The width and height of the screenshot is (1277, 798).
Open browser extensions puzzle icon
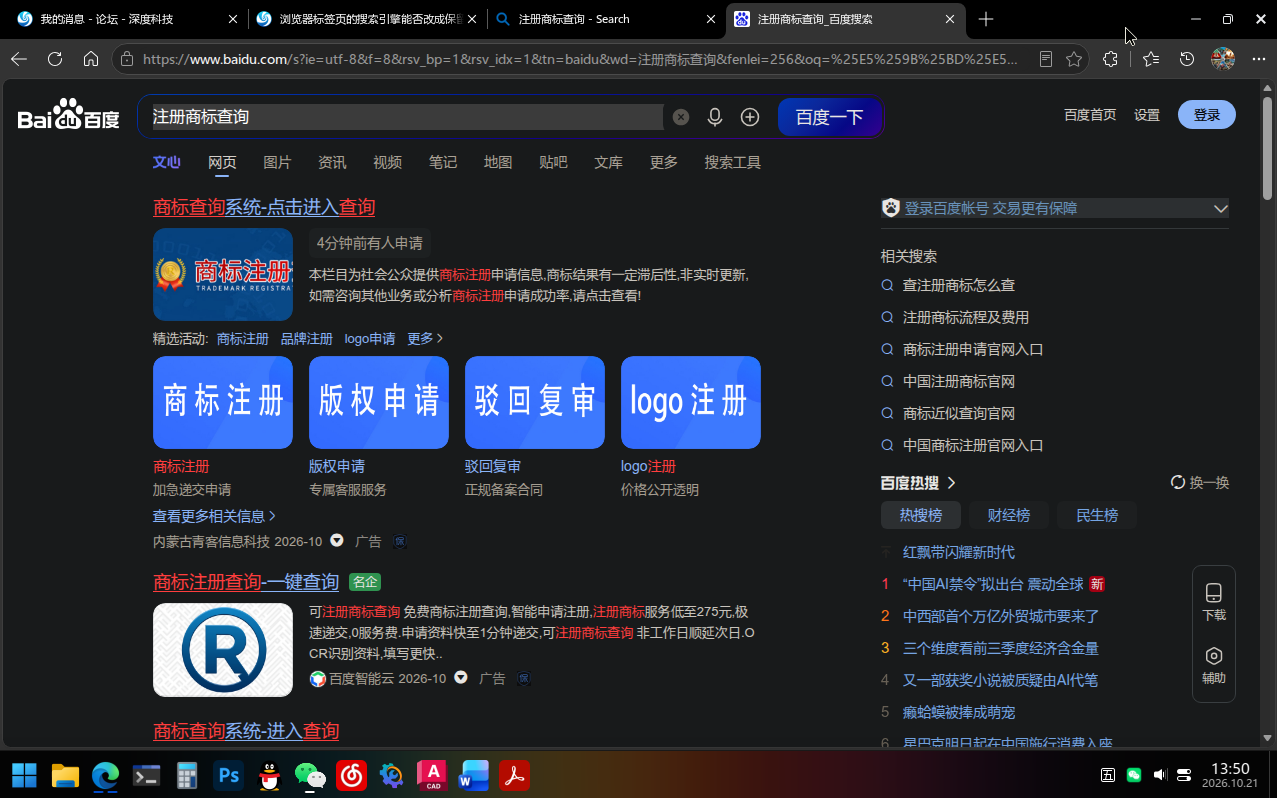click(1110, 59)
